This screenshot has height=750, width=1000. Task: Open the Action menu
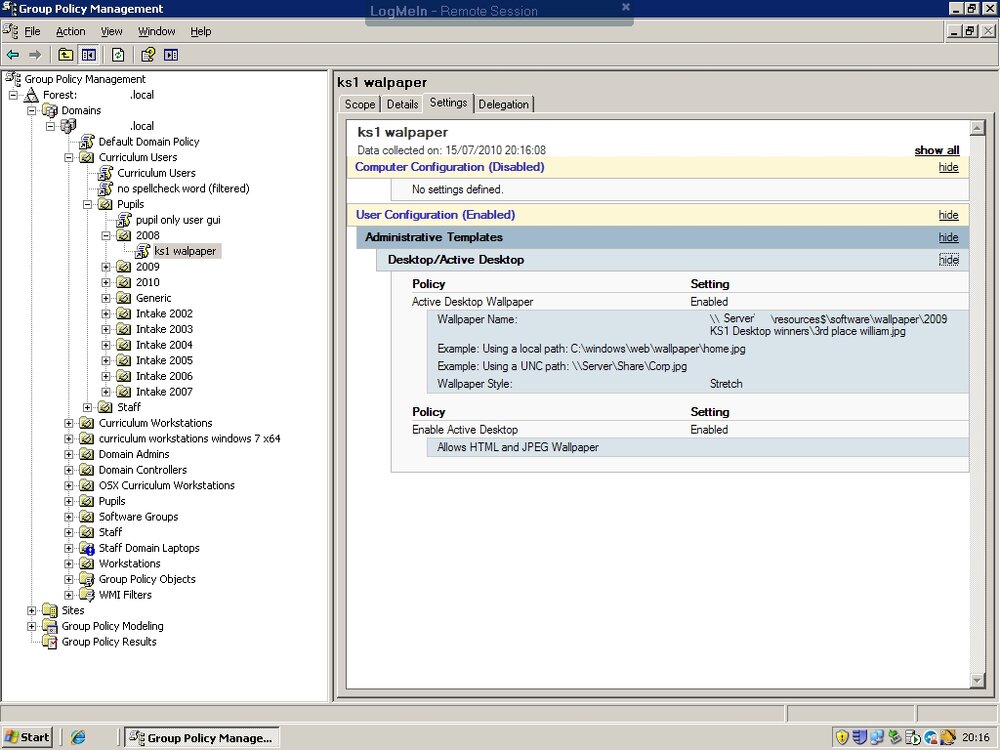(70, 31)
